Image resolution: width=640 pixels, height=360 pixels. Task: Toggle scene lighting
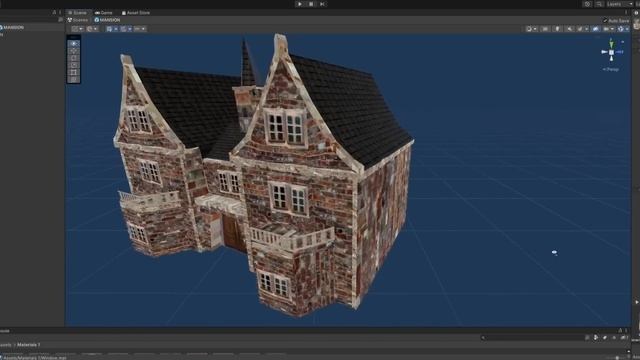click(x=557, y=29)
